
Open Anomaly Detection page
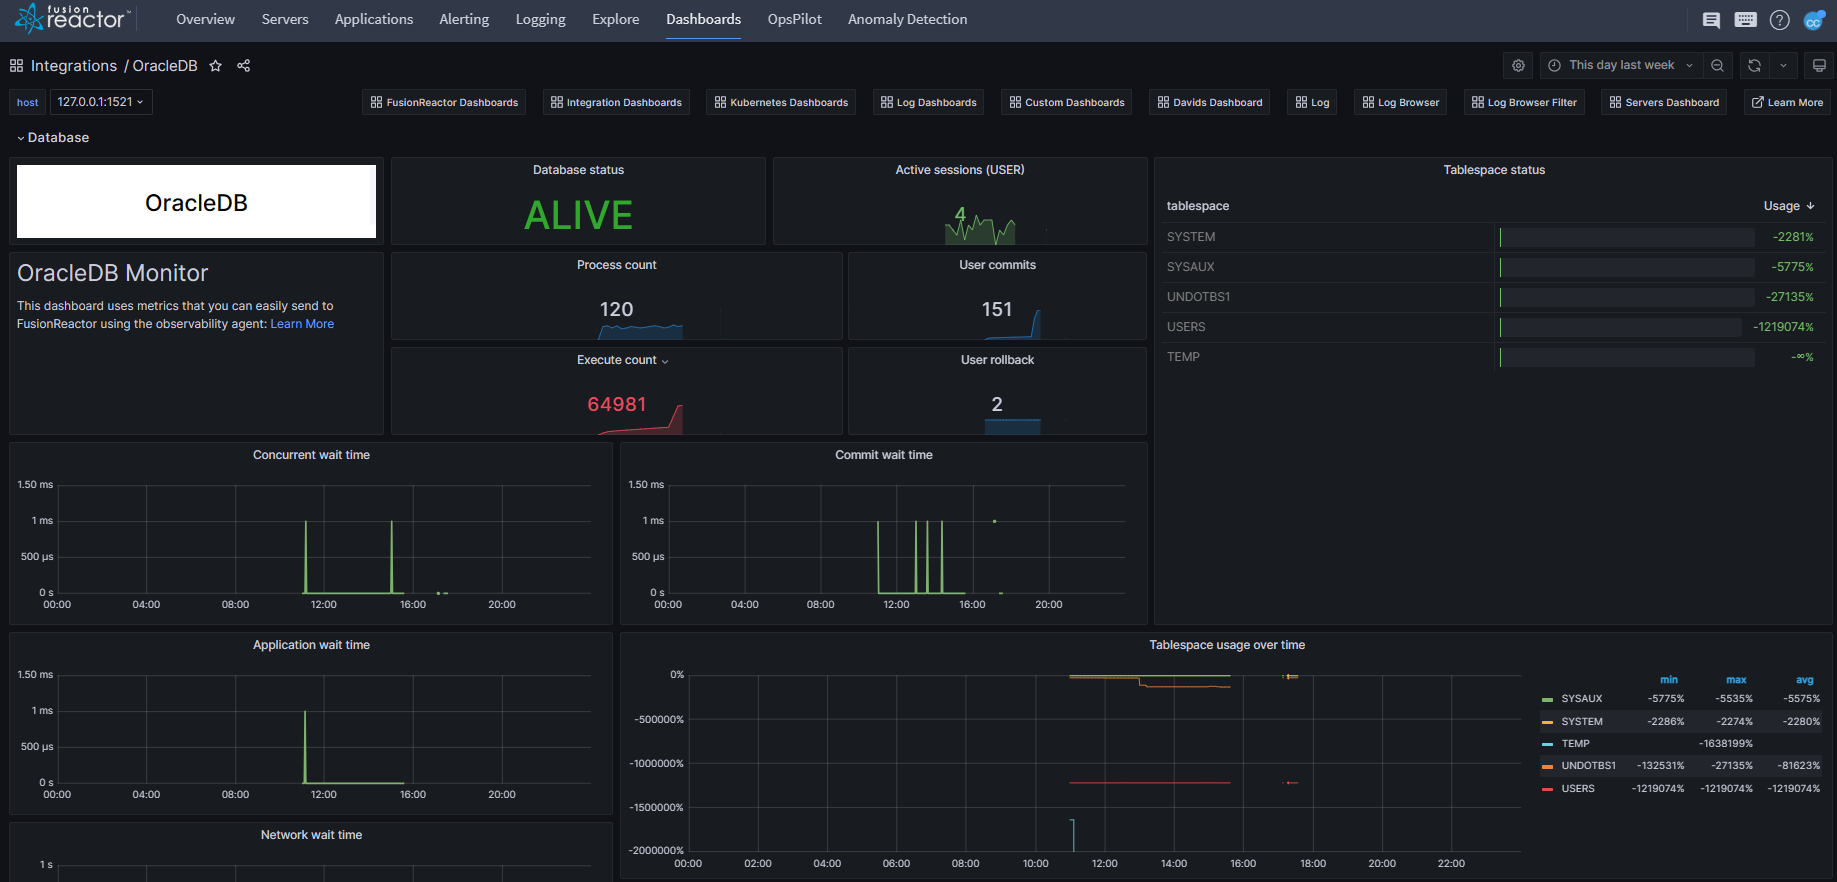tap(907, 20)
